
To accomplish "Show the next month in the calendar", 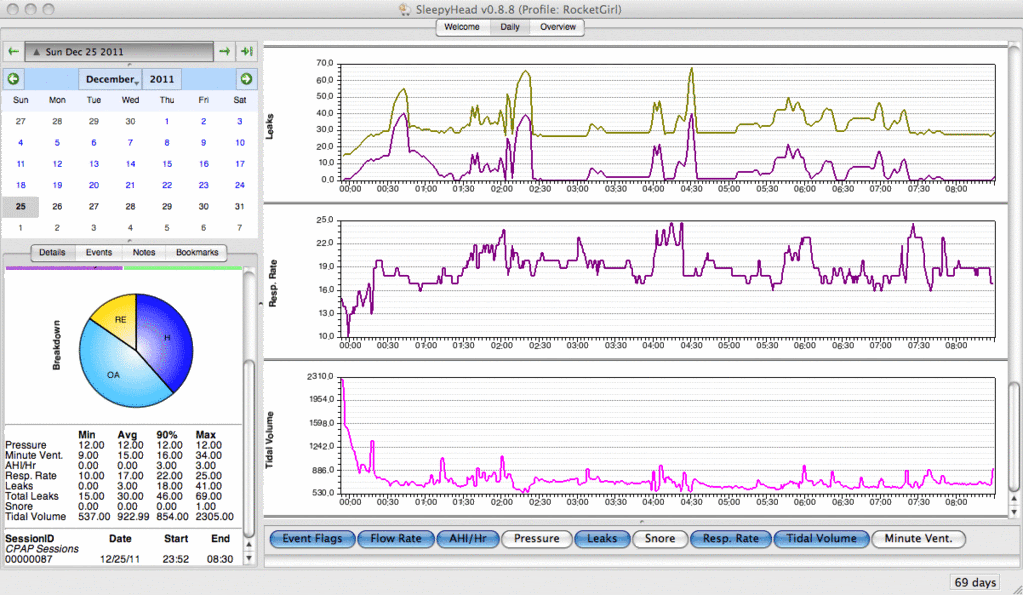I will click(246, 79).
